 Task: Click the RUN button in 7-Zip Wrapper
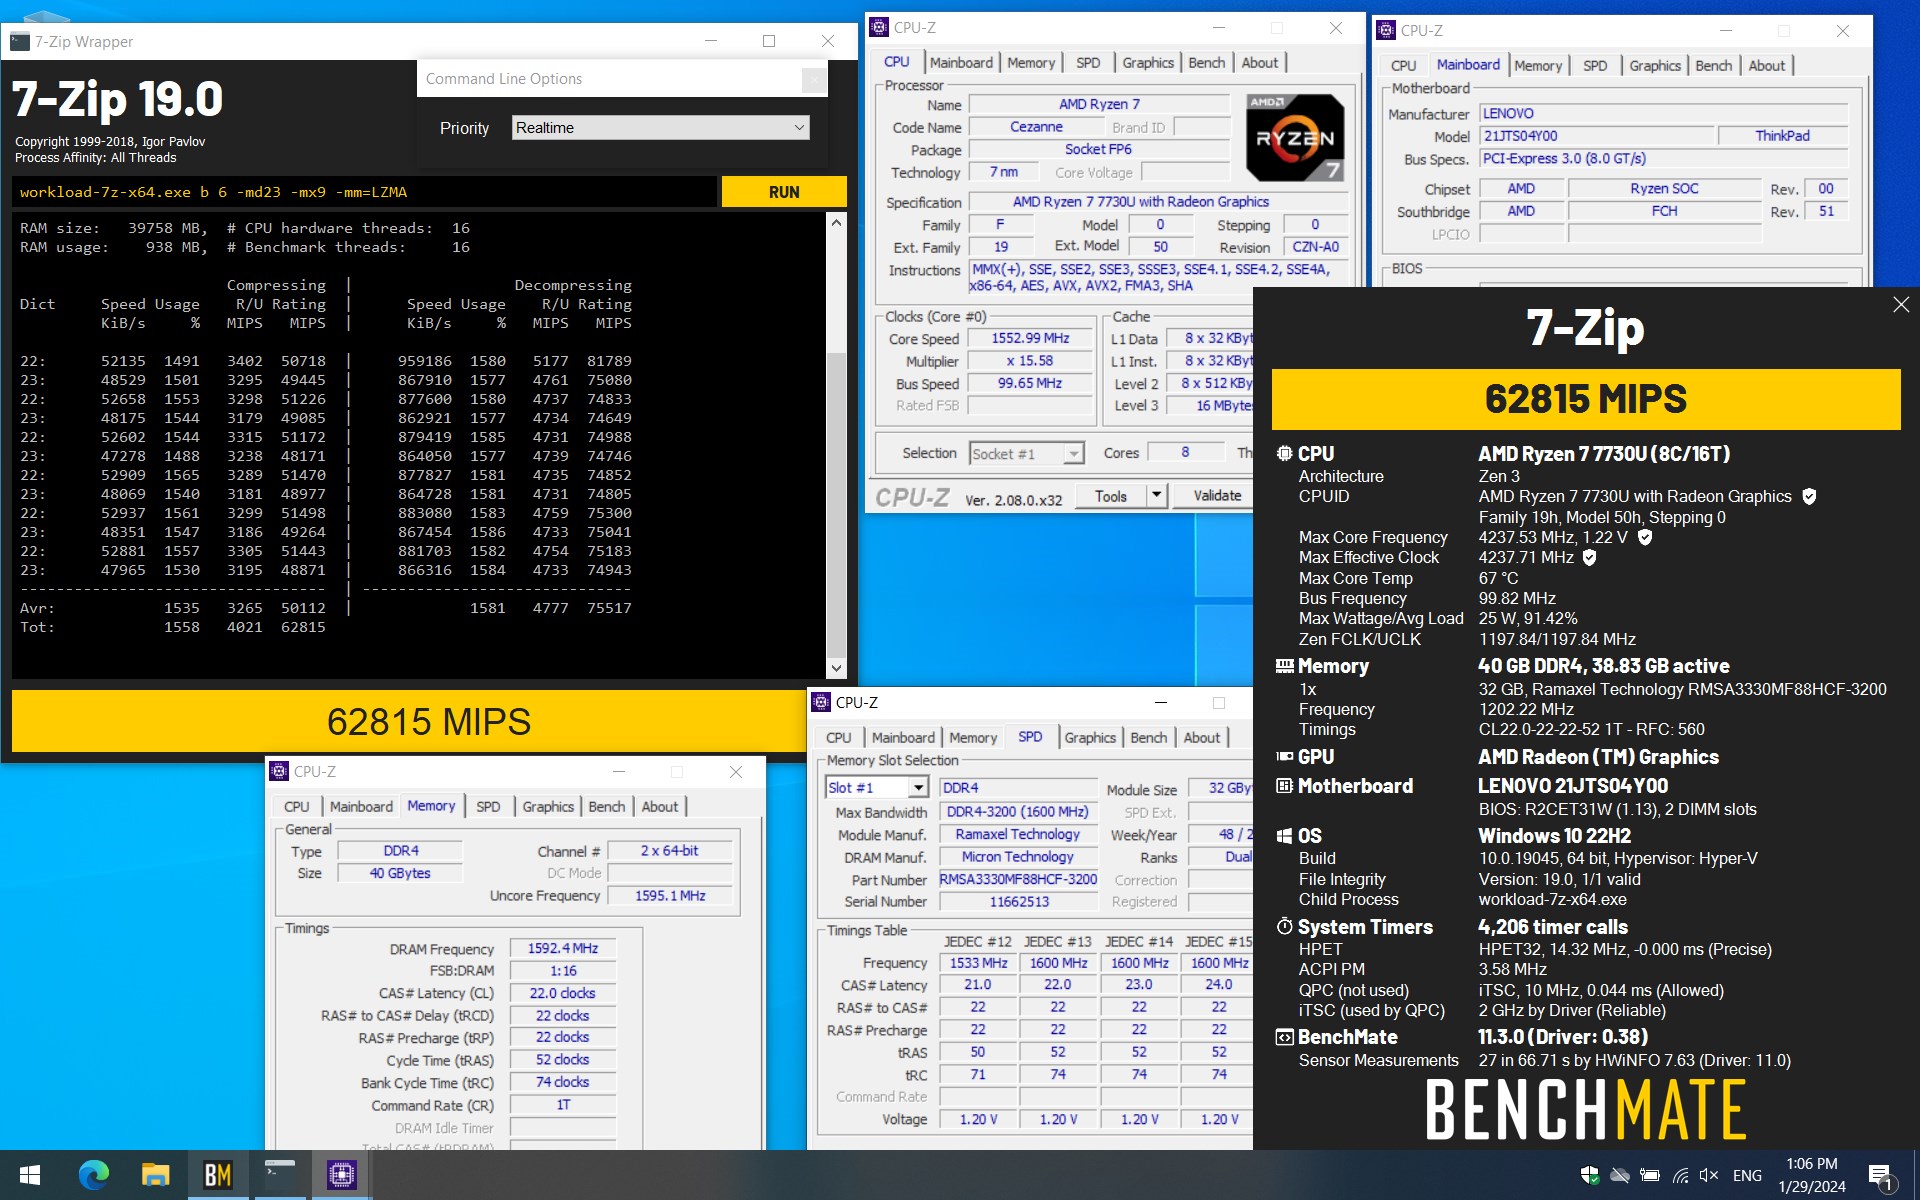tap(783, 192)
